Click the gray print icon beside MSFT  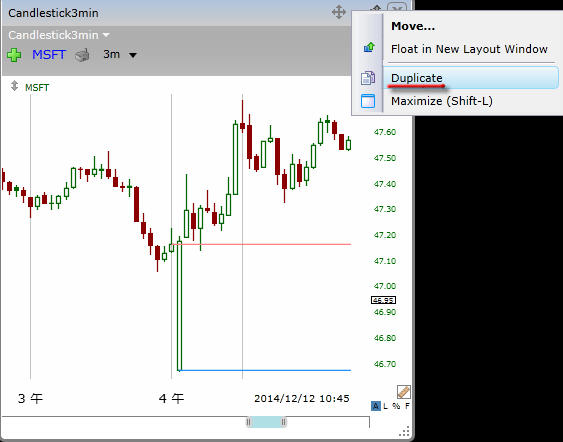point(82,55)
